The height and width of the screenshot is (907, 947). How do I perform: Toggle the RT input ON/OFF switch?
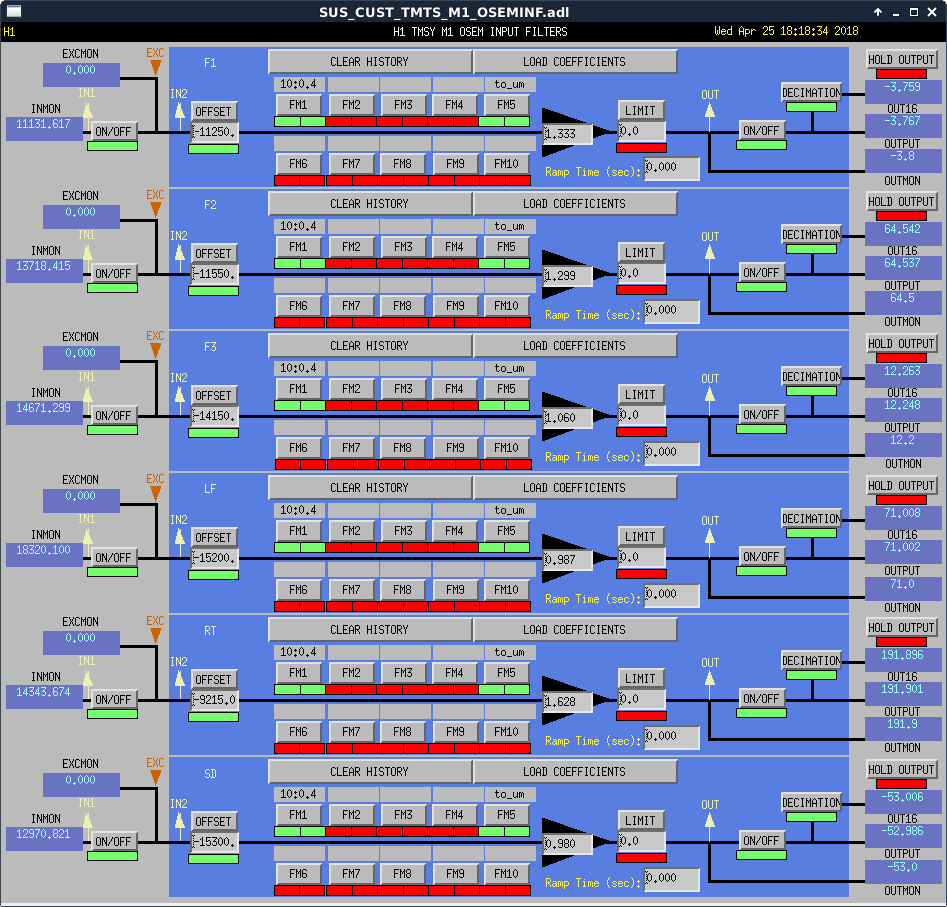[113, 699]
